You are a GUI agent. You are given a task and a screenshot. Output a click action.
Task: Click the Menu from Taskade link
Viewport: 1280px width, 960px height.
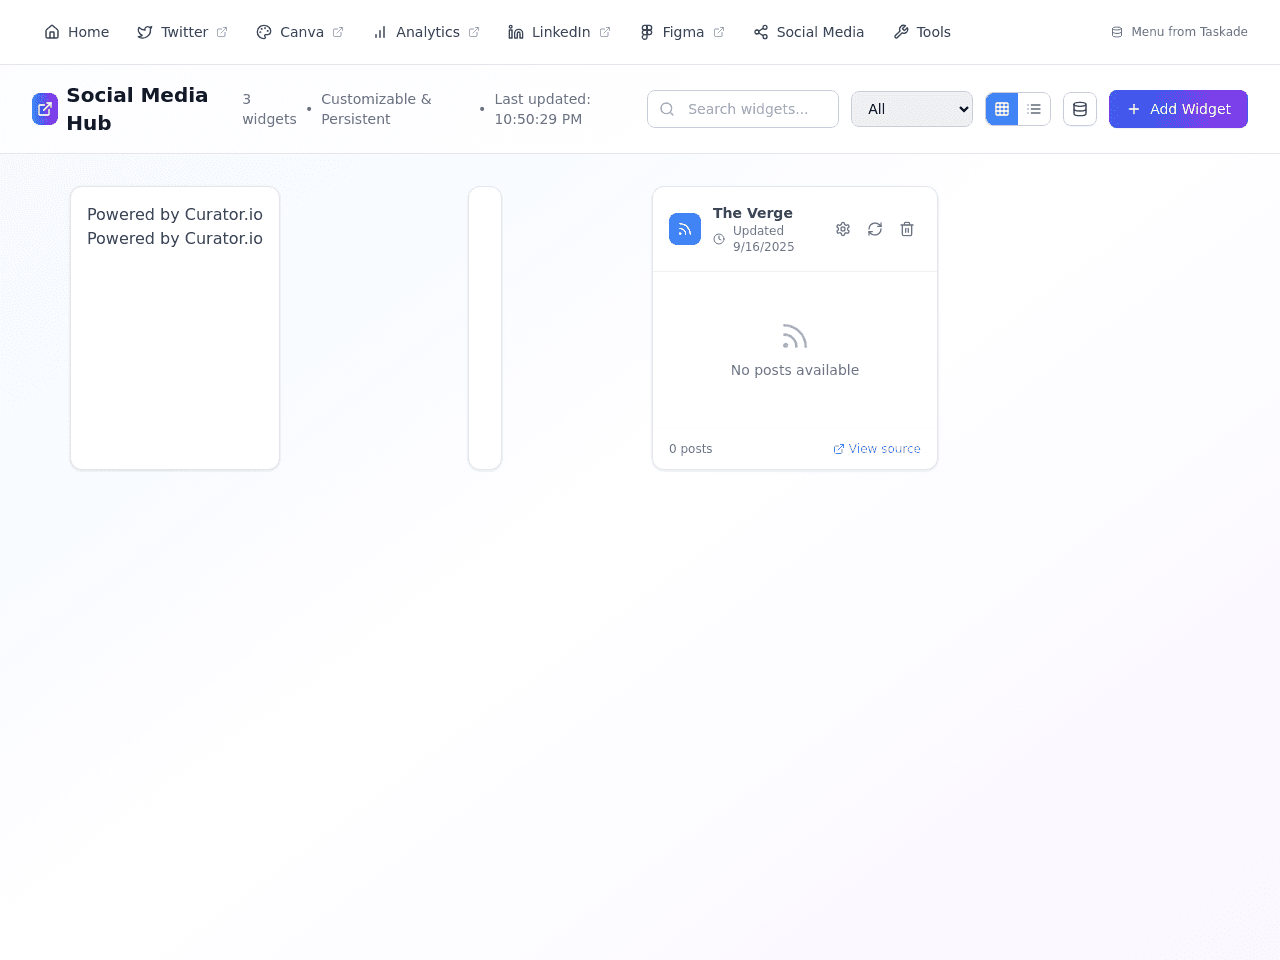coord(1179,32)
